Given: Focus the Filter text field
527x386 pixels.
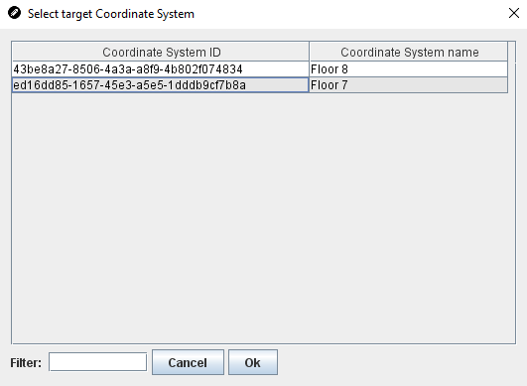Looking at the screenshot, I should point(98,362).
